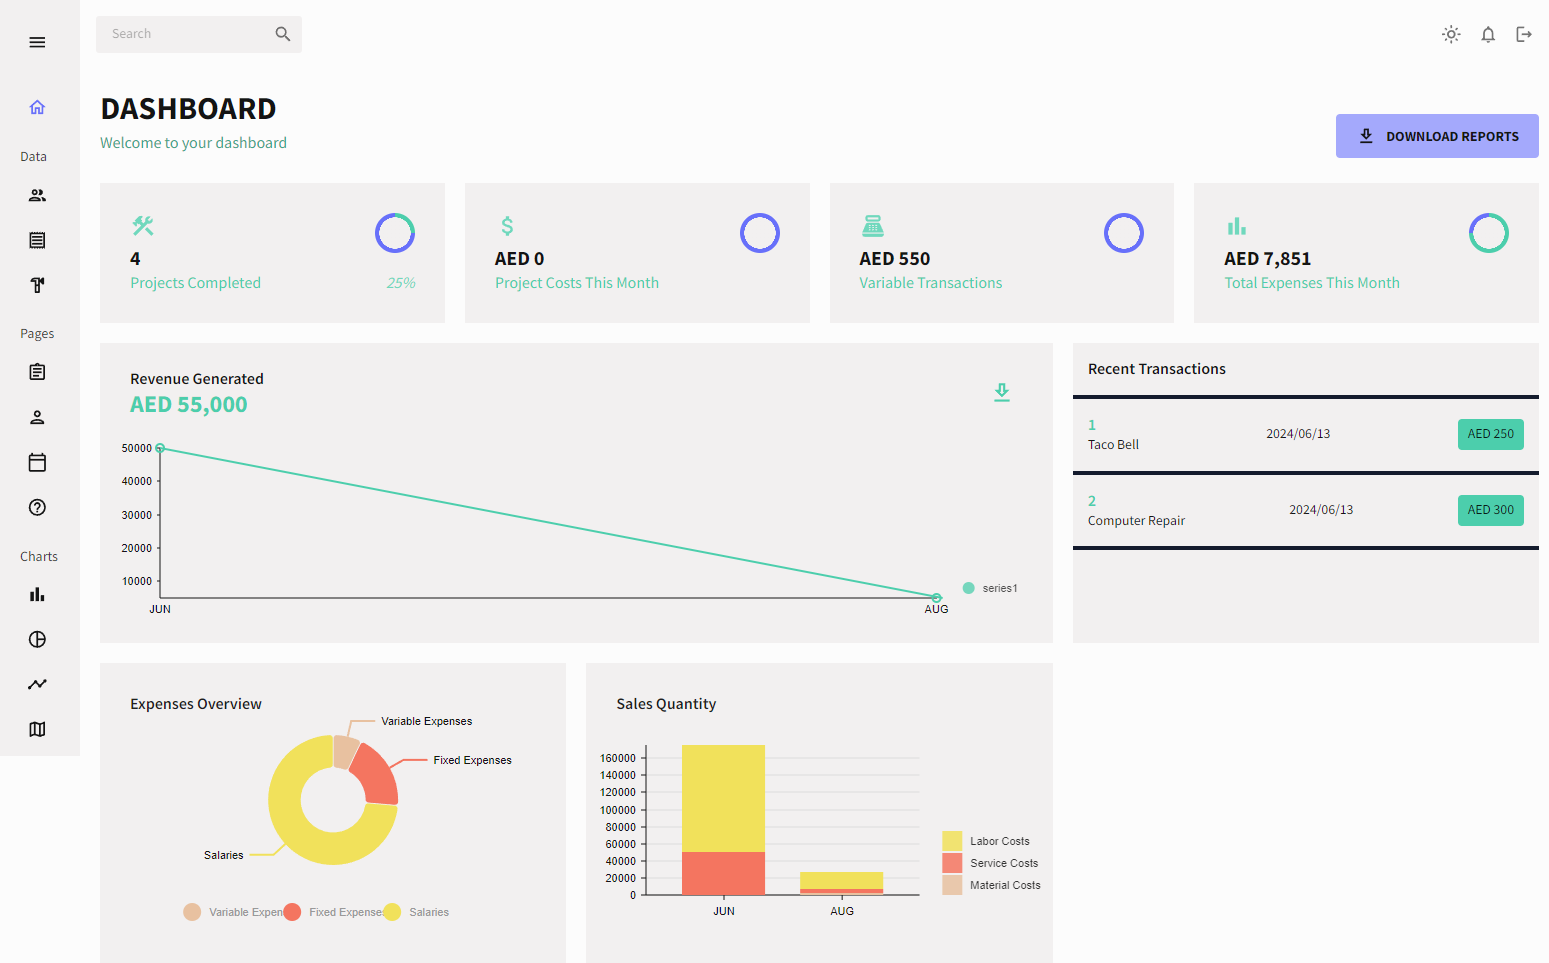Viewport: 1549px width, 963px height.
Task: Open notifications bell icon
Action: point(1488,34)
